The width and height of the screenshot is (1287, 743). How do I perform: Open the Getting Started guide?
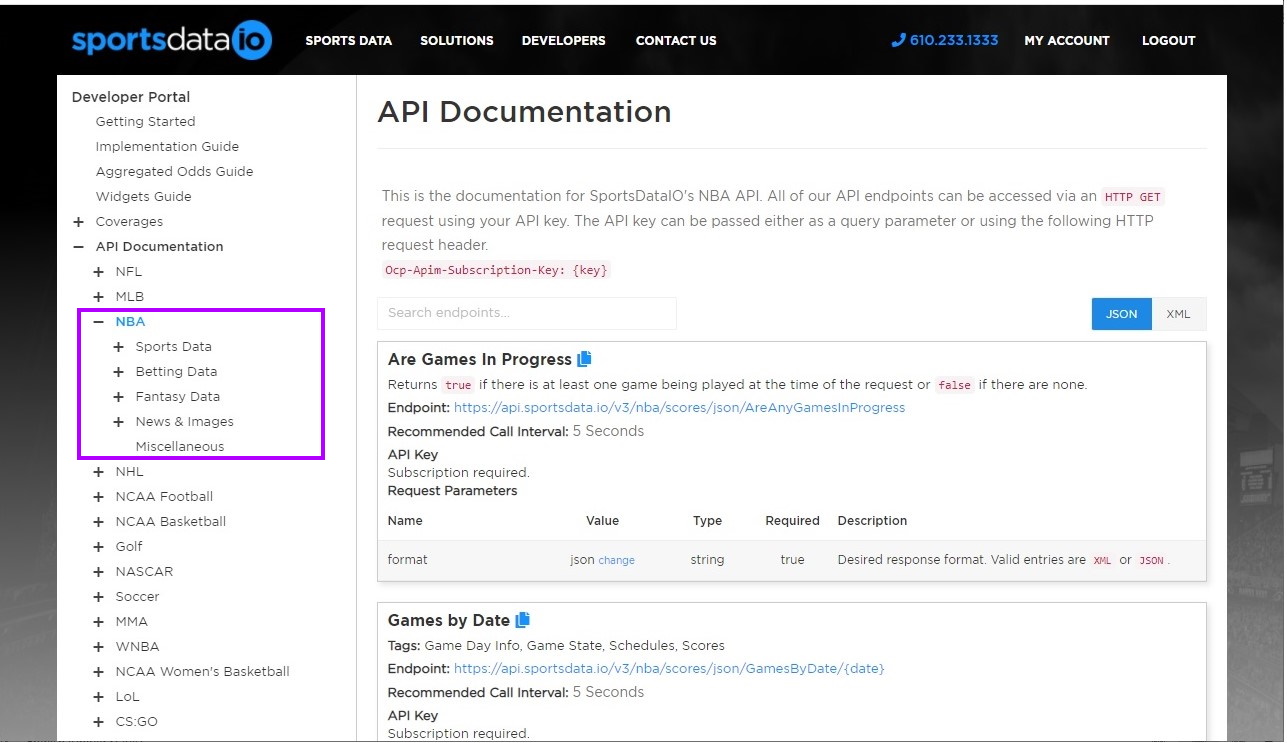[145, 122]
